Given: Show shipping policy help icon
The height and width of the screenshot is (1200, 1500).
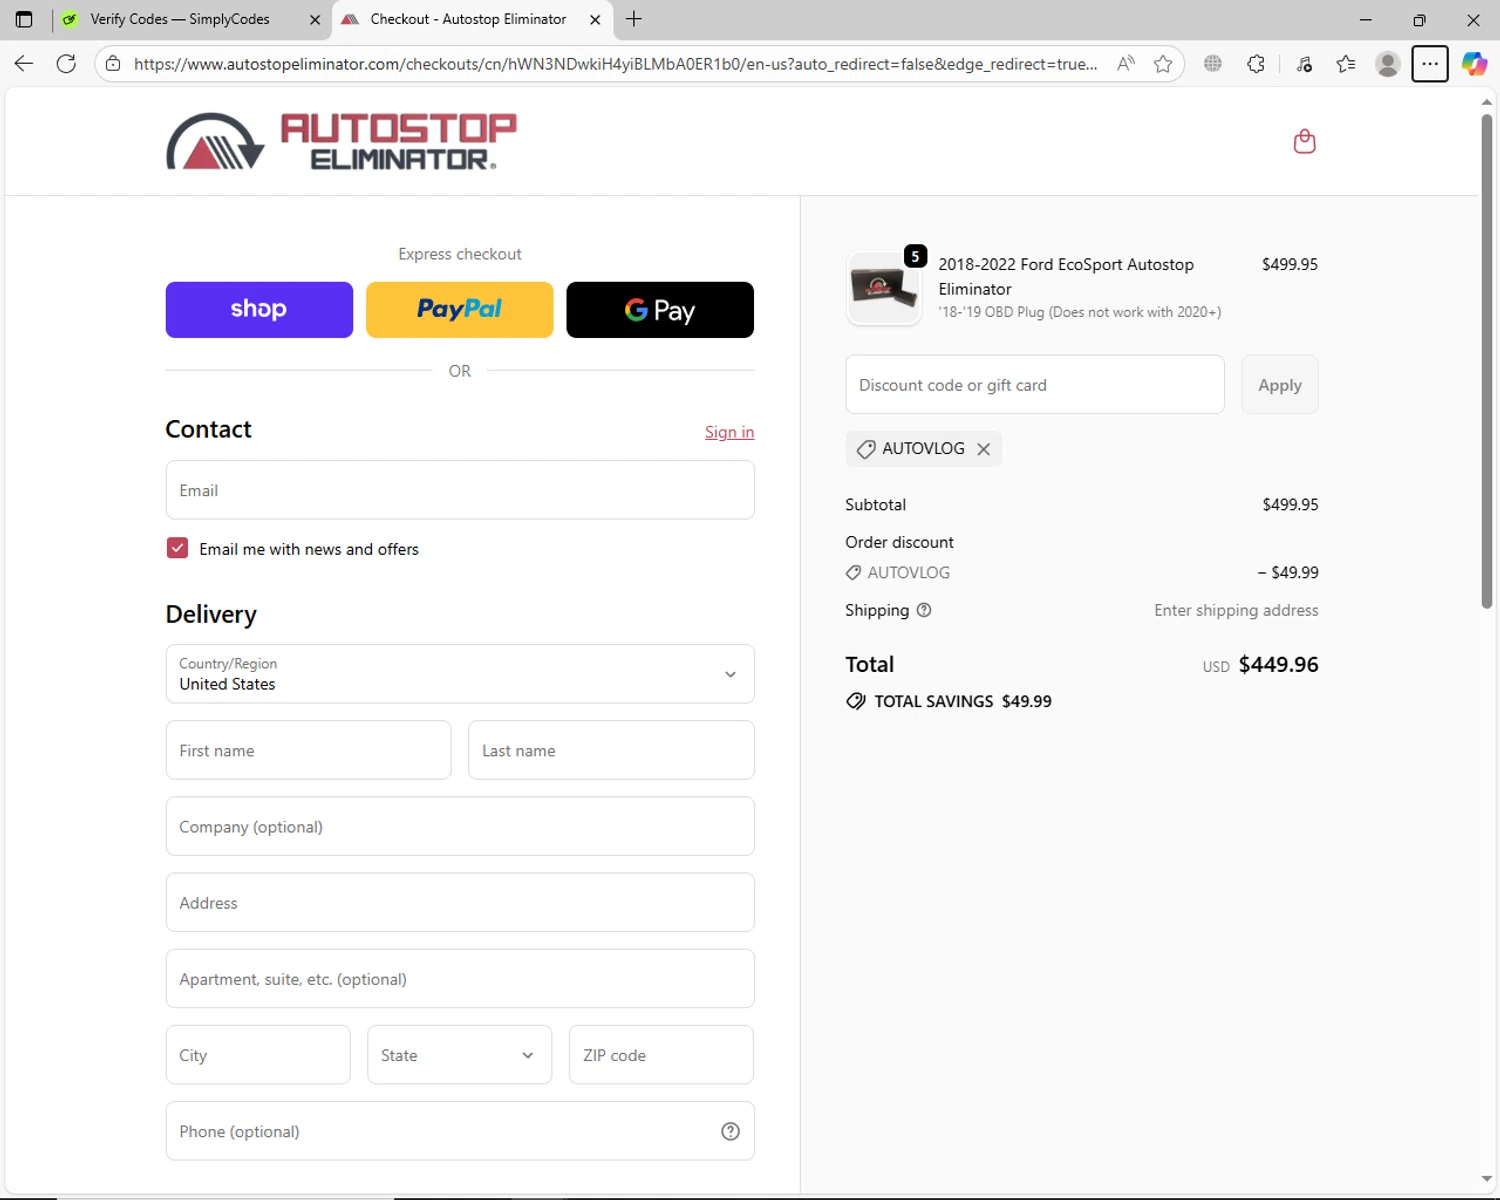Looking at the screenshot, I should pos(924,610).
